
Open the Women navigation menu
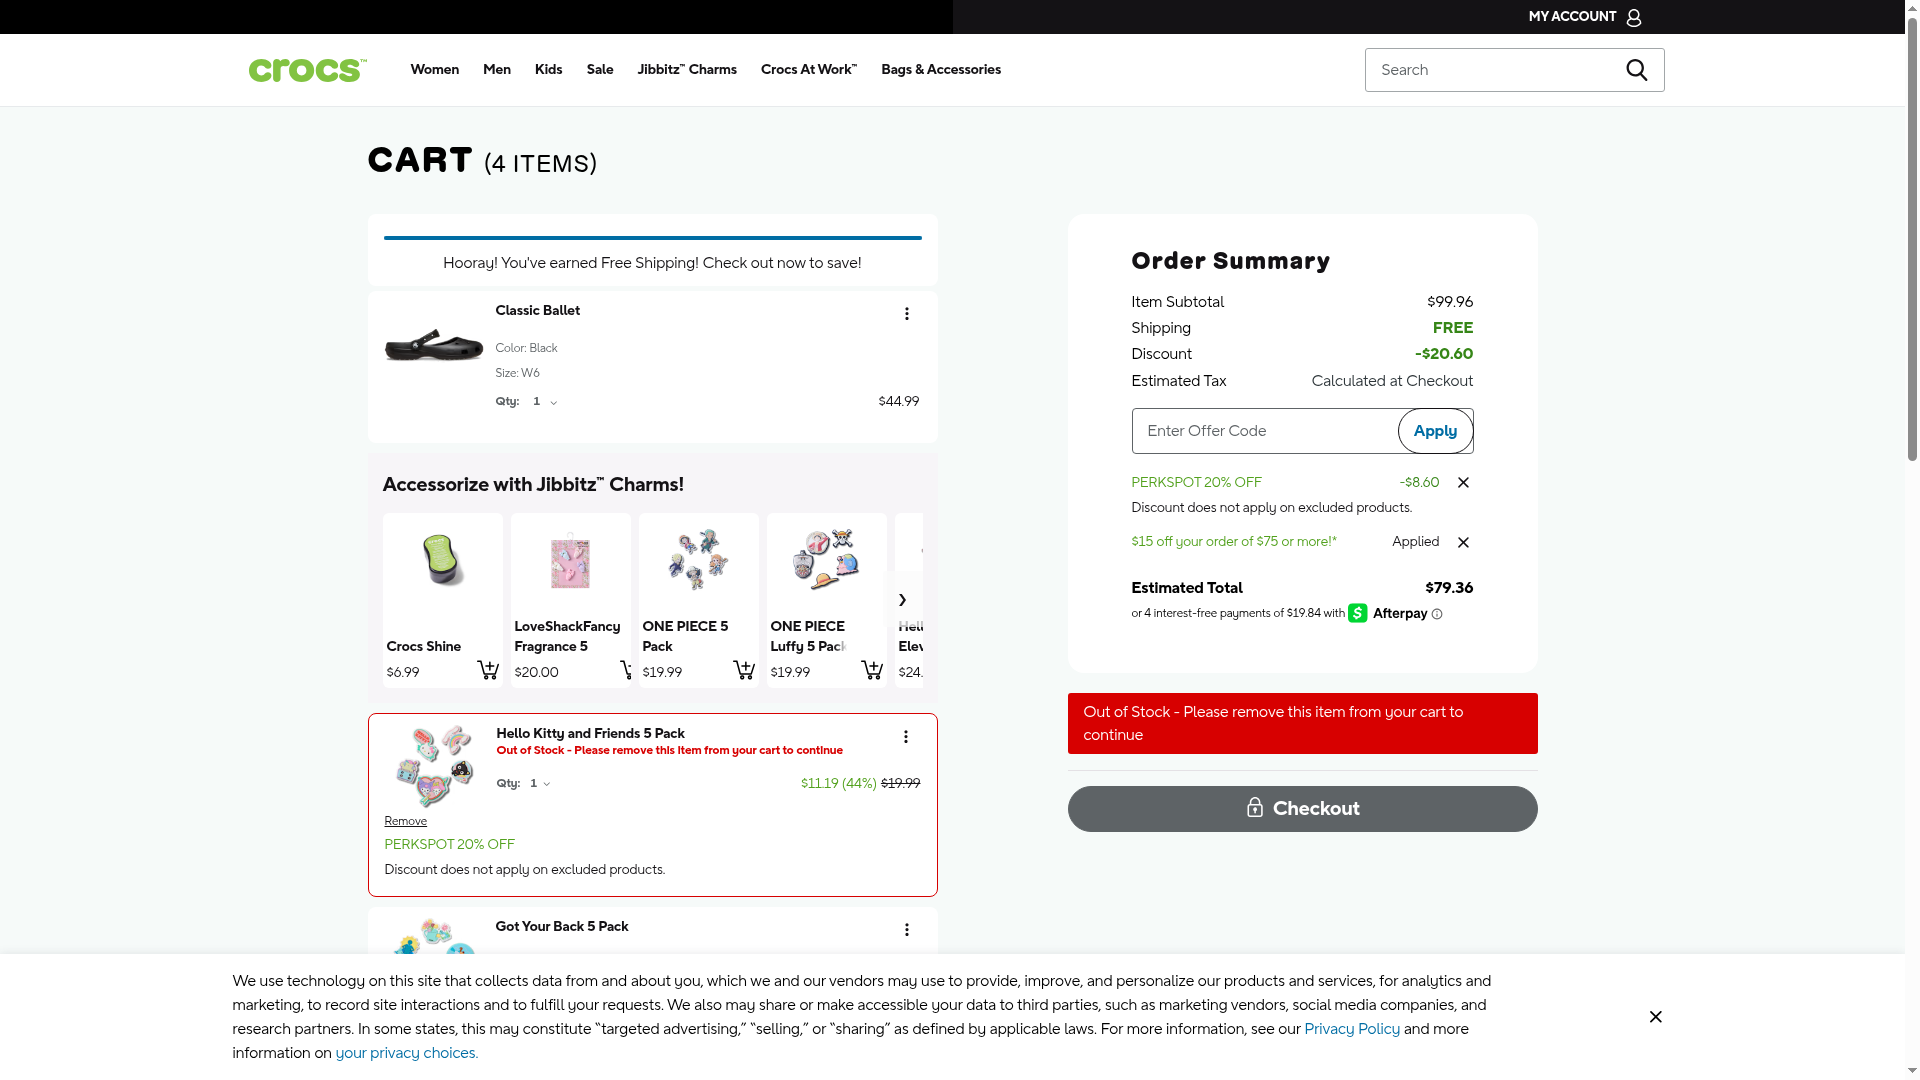tap(434, 70)
